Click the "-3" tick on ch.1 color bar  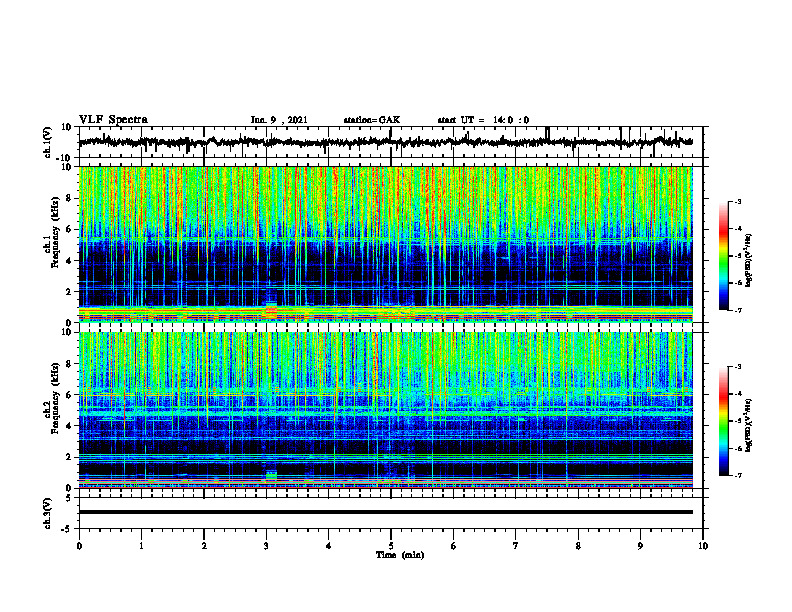click(738, 201)
